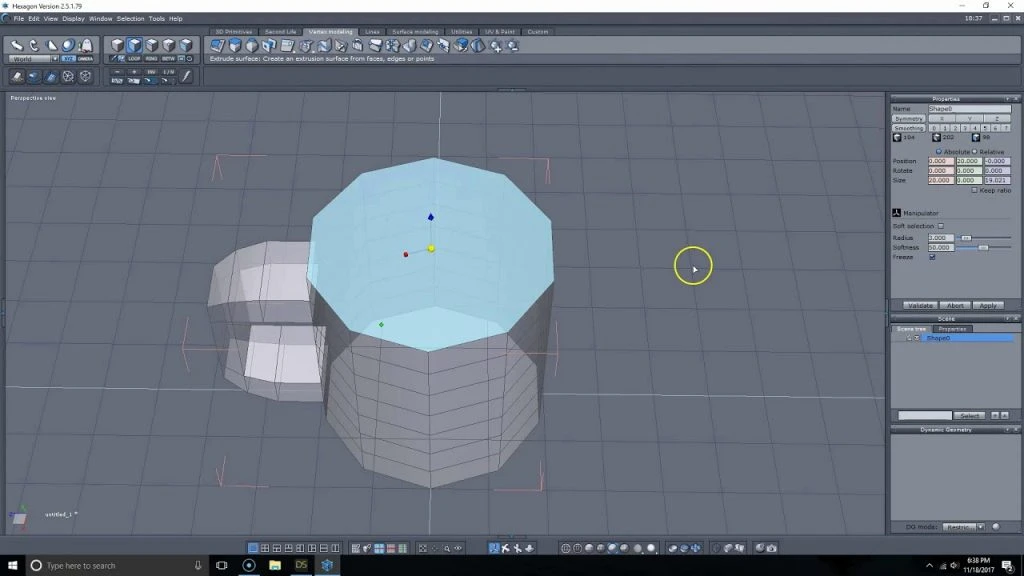Toggle the Soft selection checkbox

941,225
